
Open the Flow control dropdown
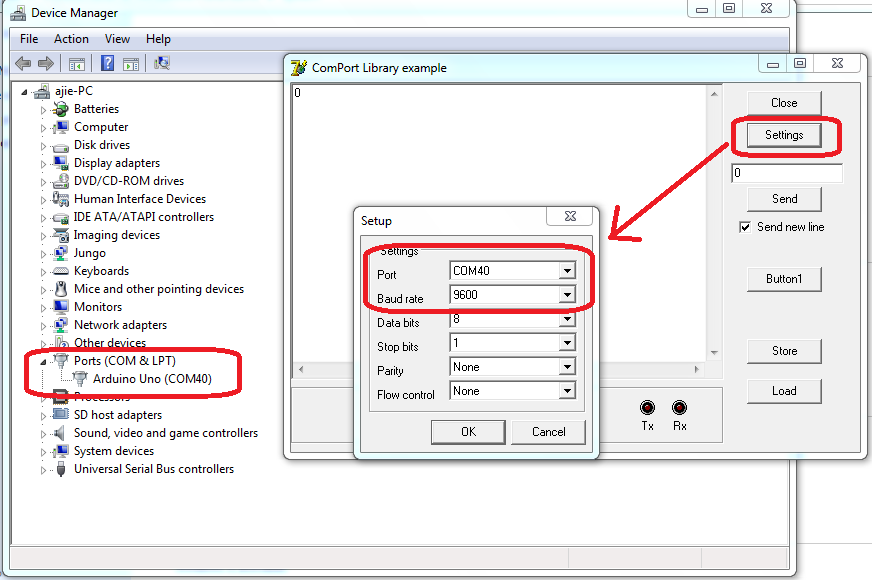coord(567,391)
